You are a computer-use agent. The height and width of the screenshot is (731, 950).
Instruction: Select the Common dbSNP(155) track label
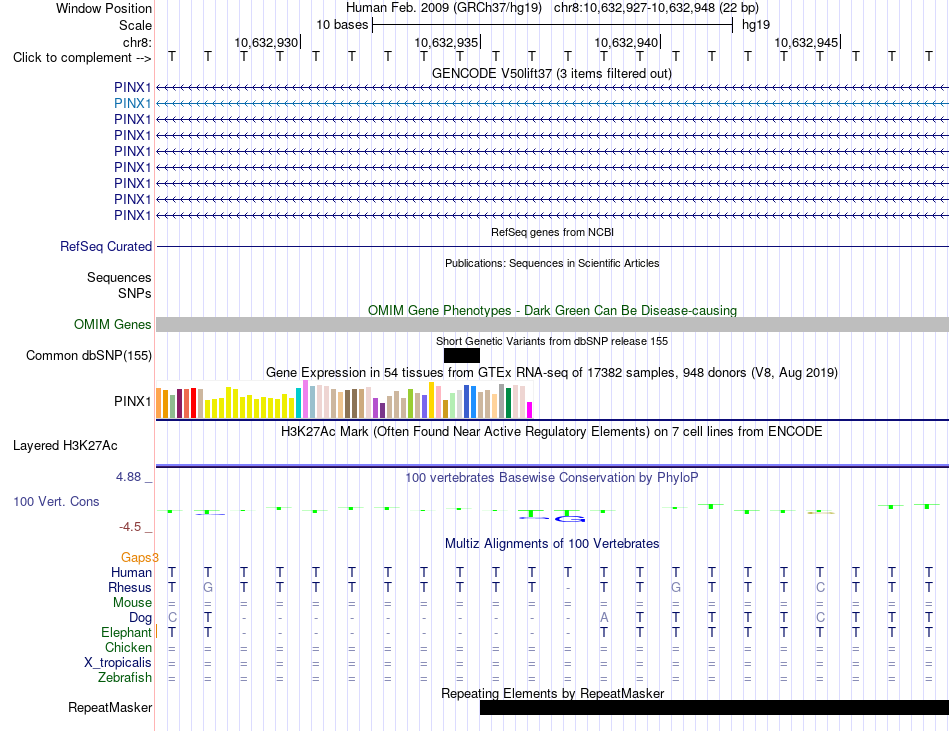click(89, 356)
